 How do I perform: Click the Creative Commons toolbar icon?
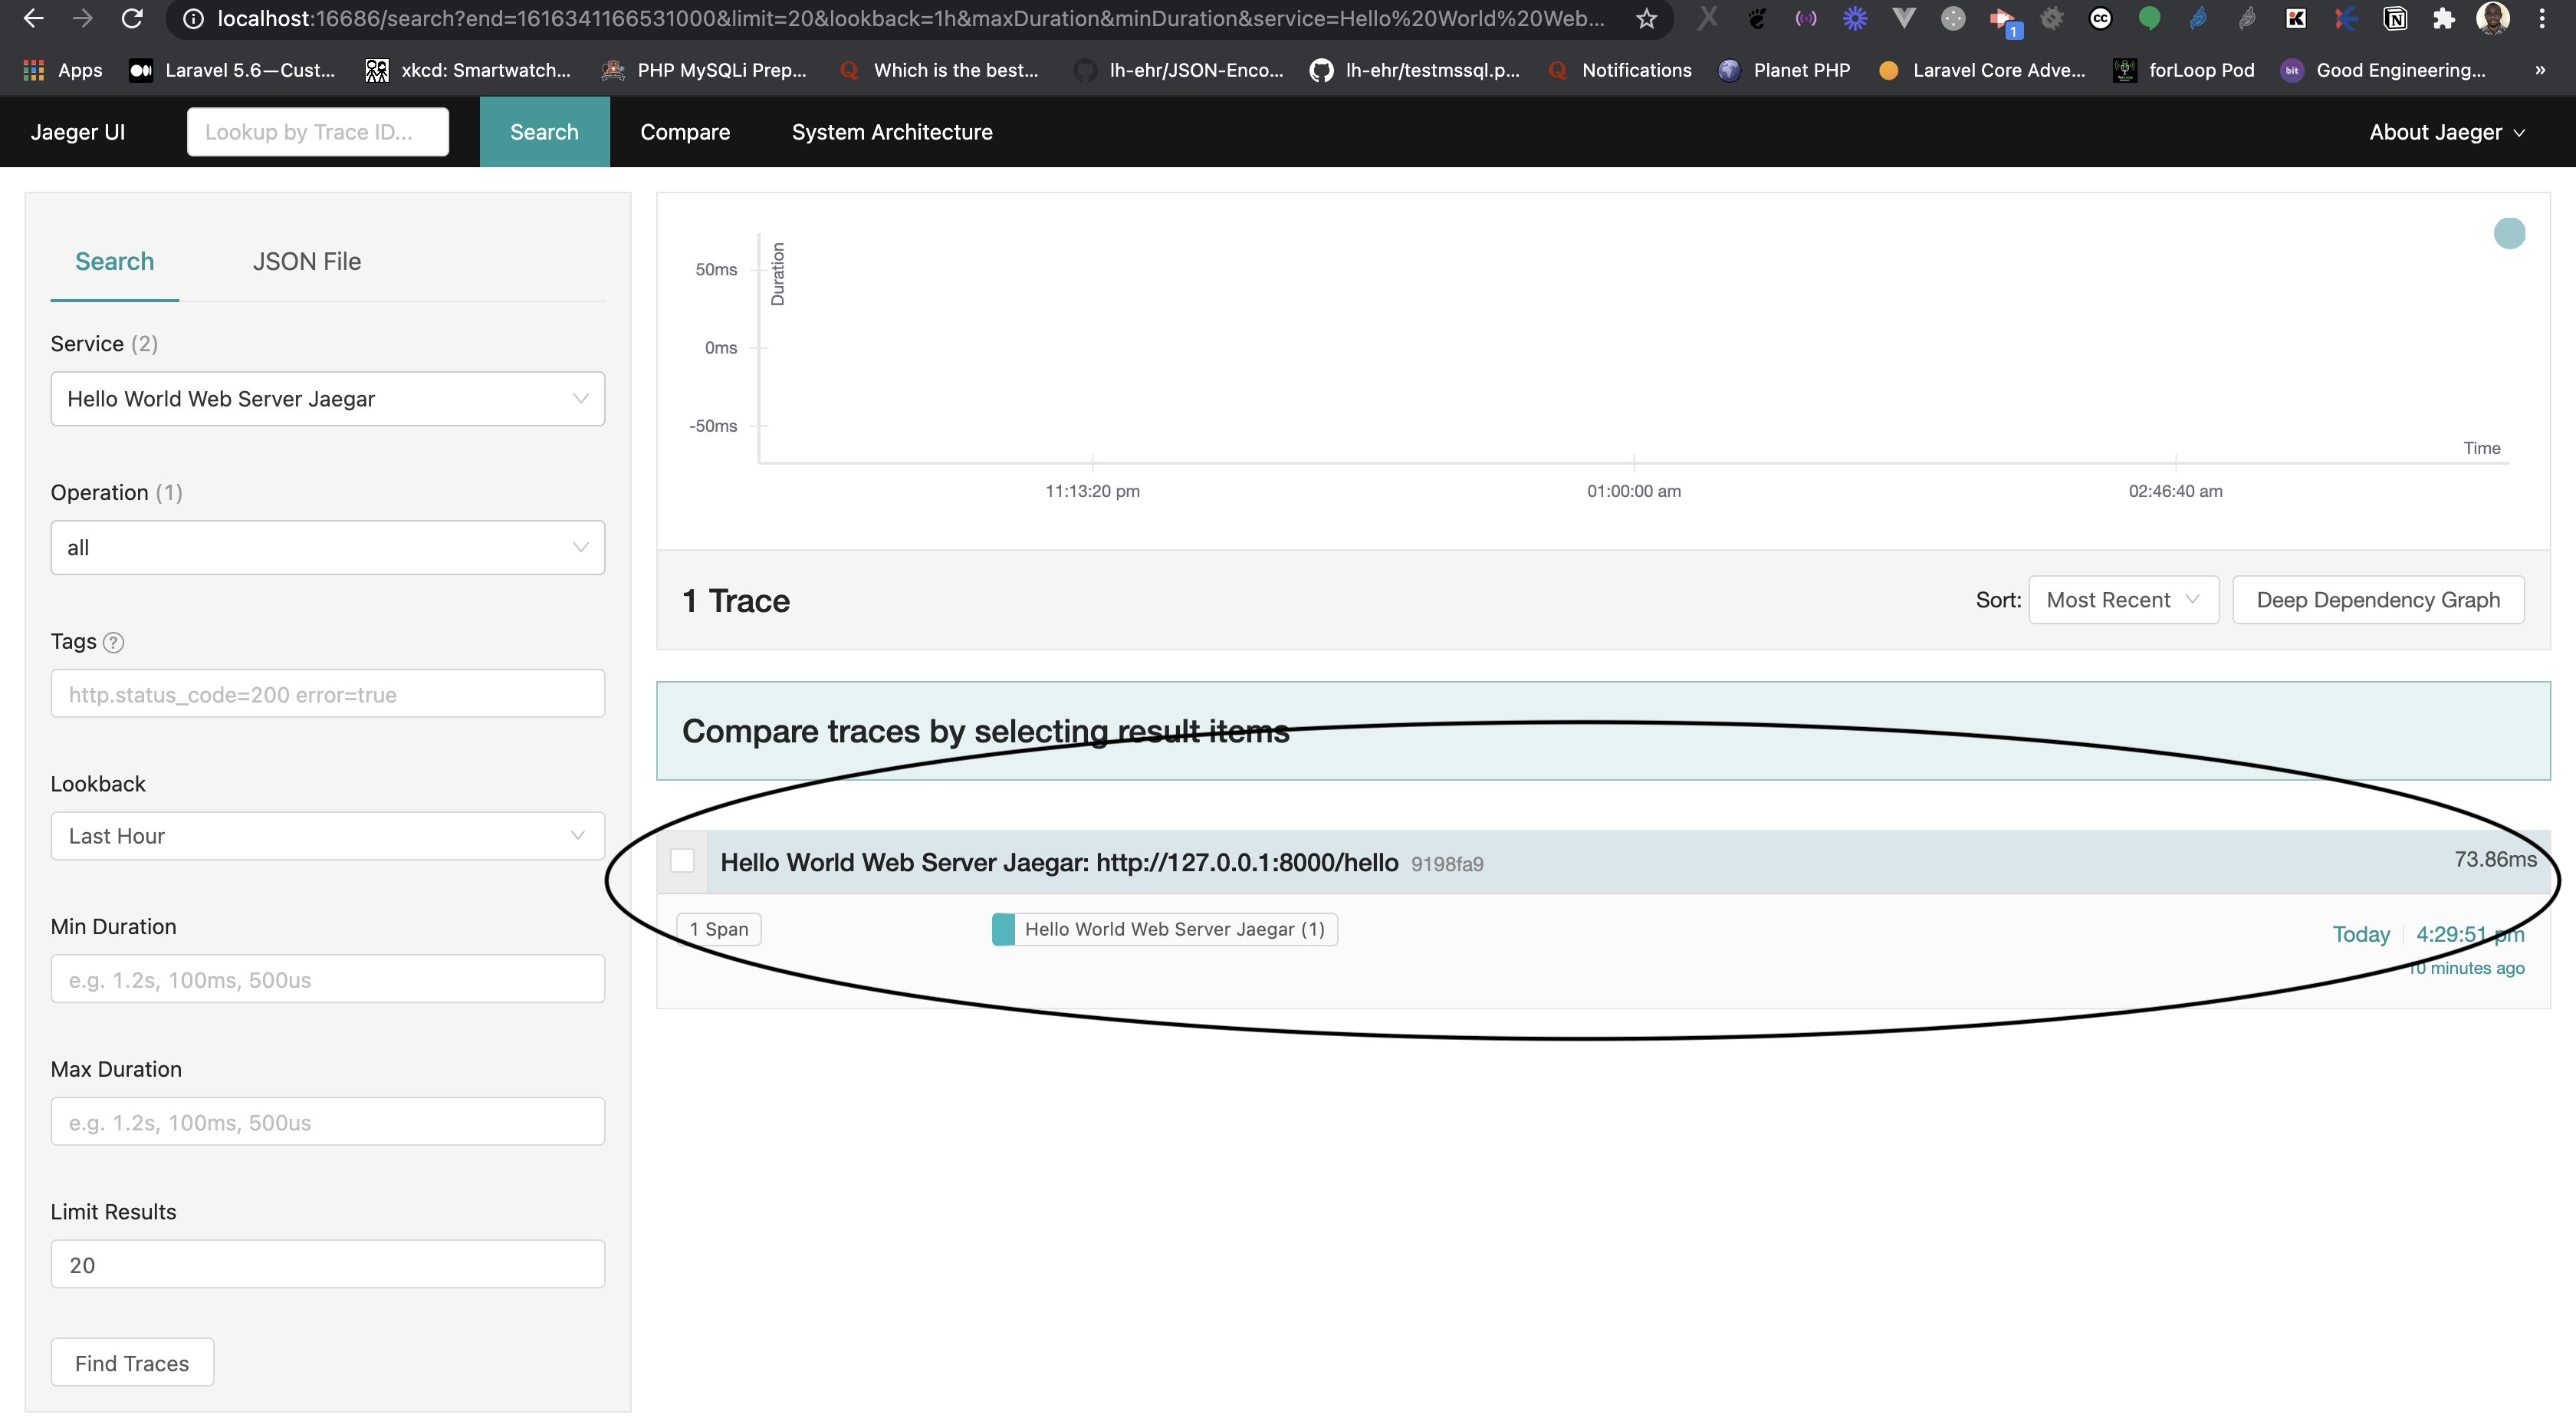coord(2100,18)
